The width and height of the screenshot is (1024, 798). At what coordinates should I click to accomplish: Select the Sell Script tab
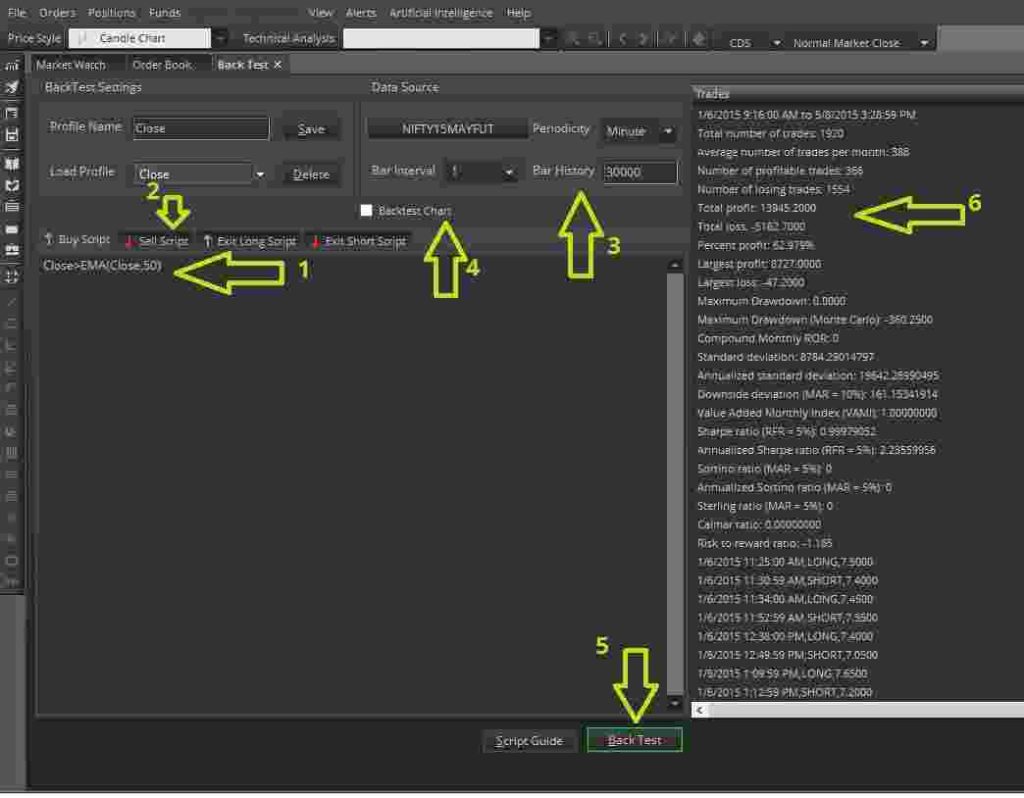(x=156, y=241)
